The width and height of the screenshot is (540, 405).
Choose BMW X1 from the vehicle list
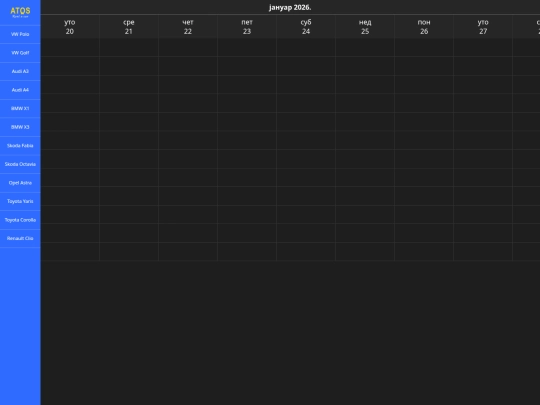[x=20, y=108]
